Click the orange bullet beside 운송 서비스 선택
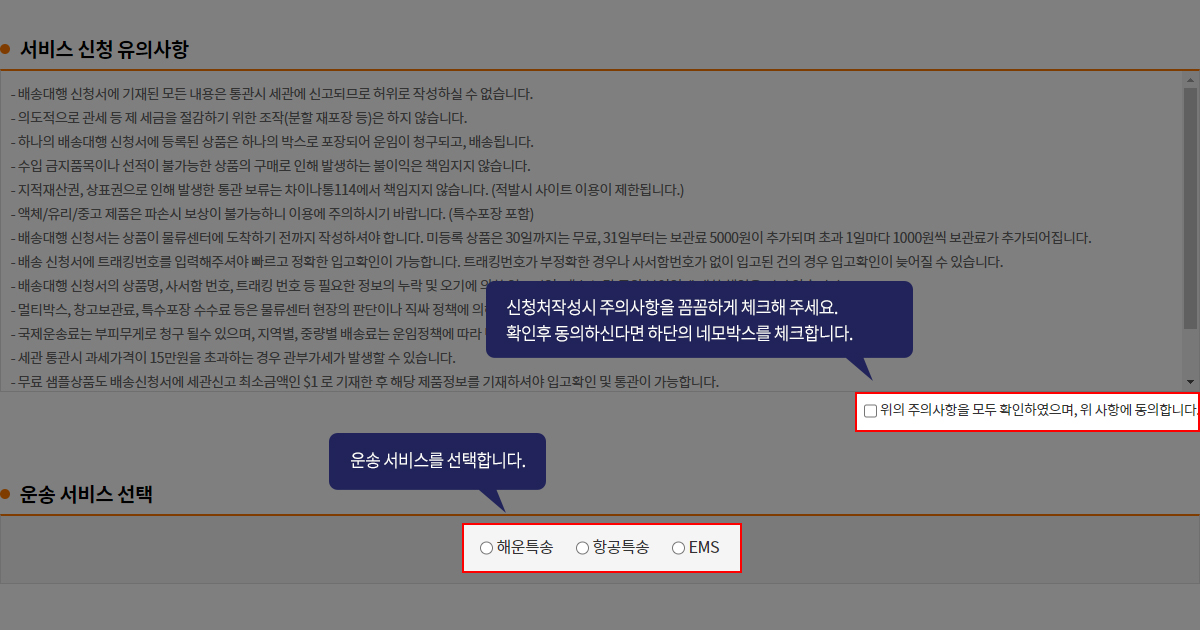The width and height of the screenshot is (1200, 630). [x=5, y=494]
